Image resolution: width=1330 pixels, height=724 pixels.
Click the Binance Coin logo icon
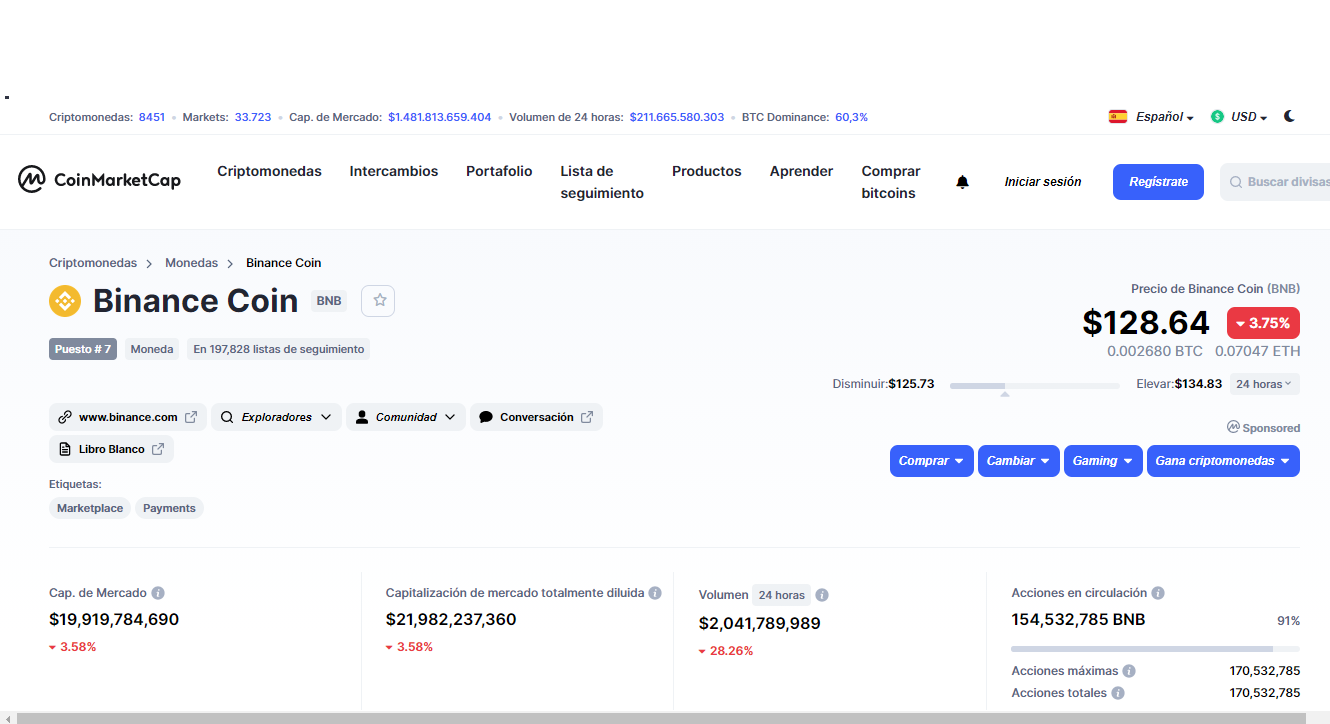pyautogui.click(x=65, y=301)
